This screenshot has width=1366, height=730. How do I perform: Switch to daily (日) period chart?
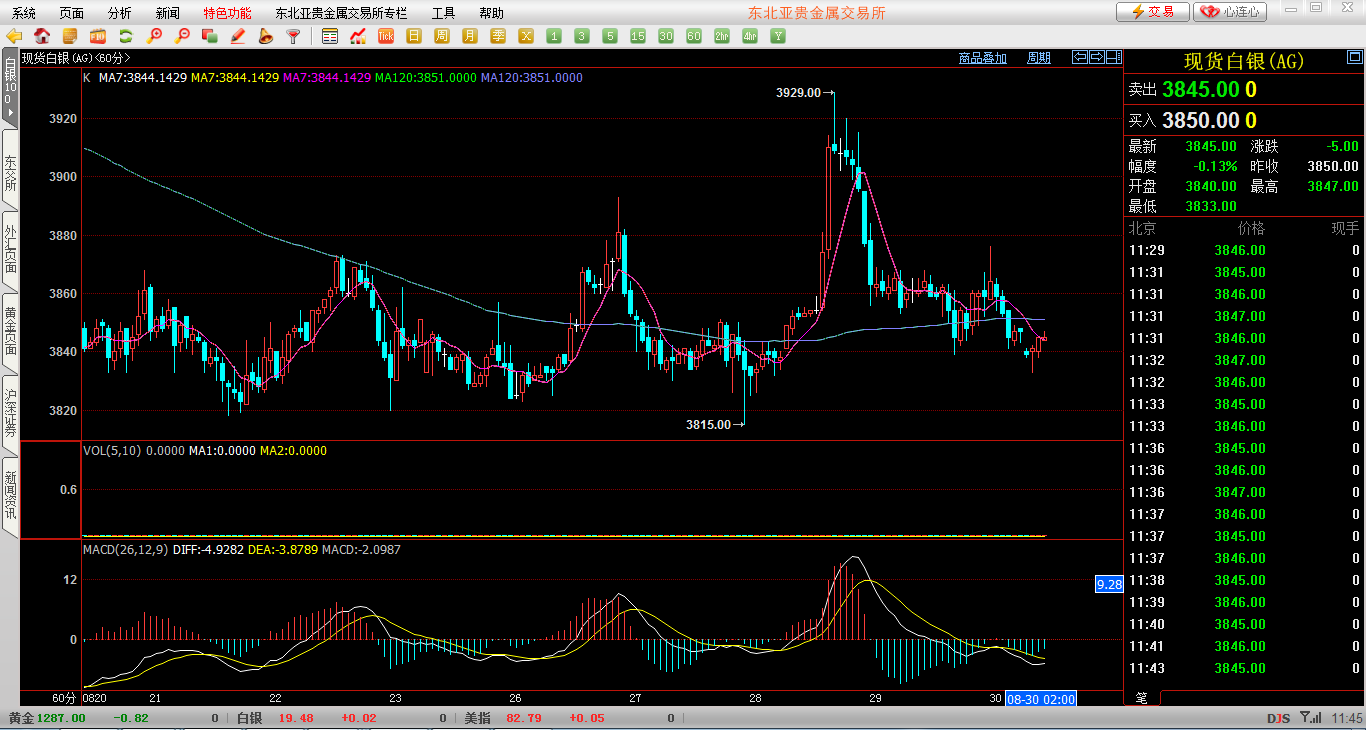(413, 36)
